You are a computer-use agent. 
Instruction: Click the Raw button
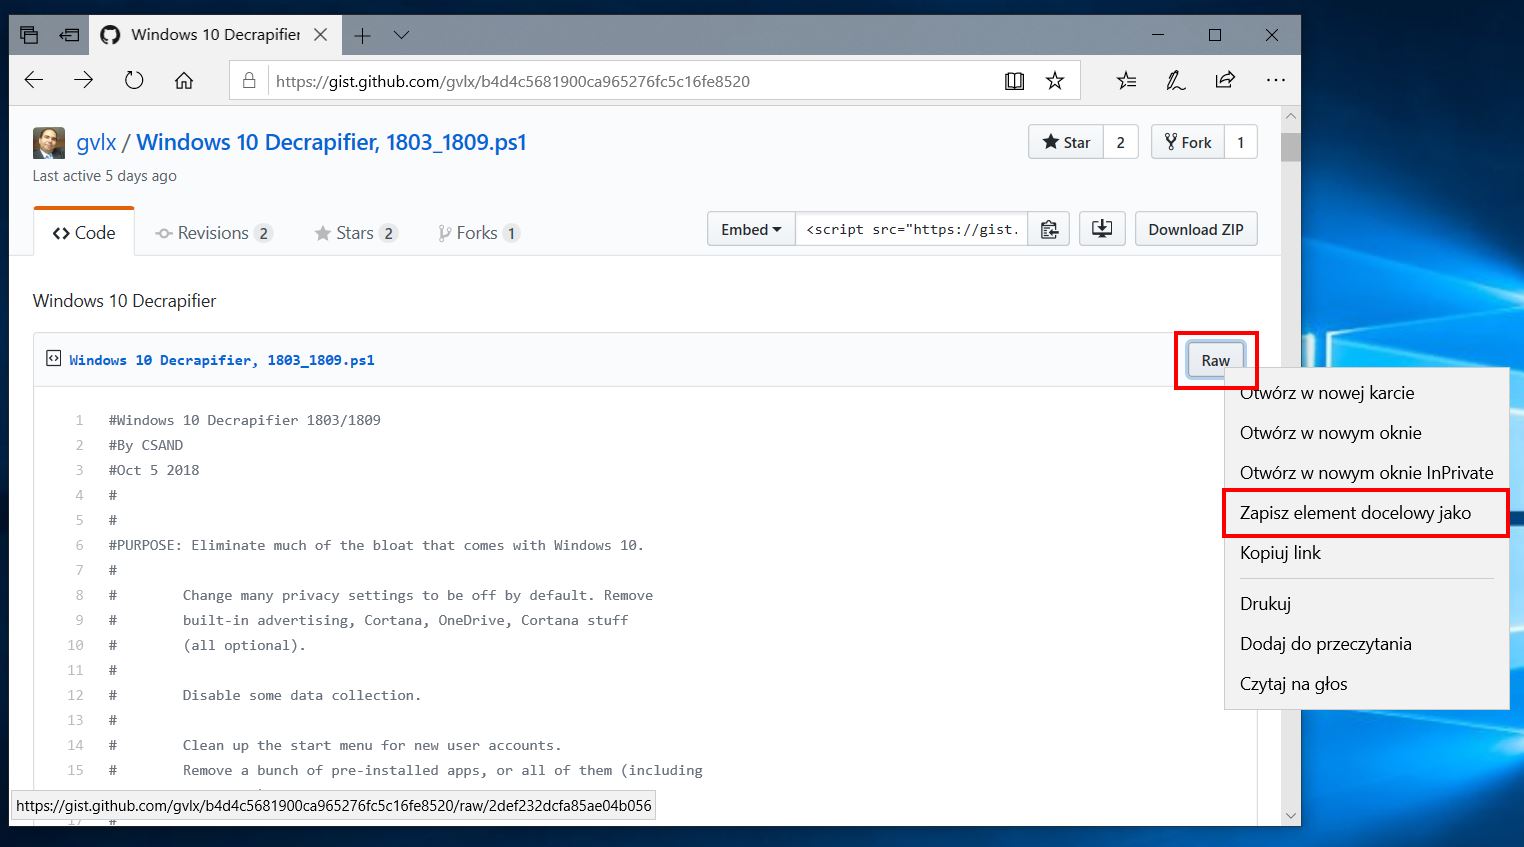[1216, 360]
